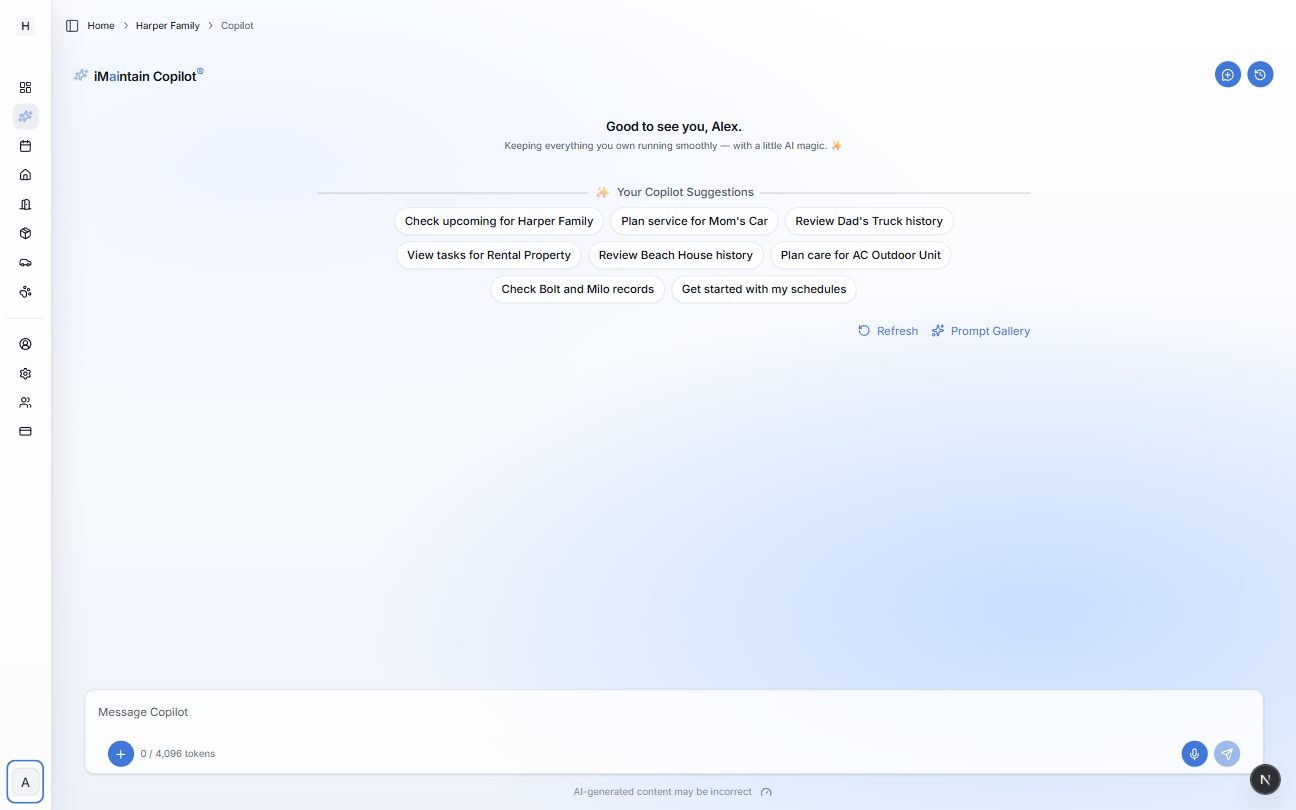Refresh the Copilot suggestions
1296x810 pixels.
coord(887,330)
